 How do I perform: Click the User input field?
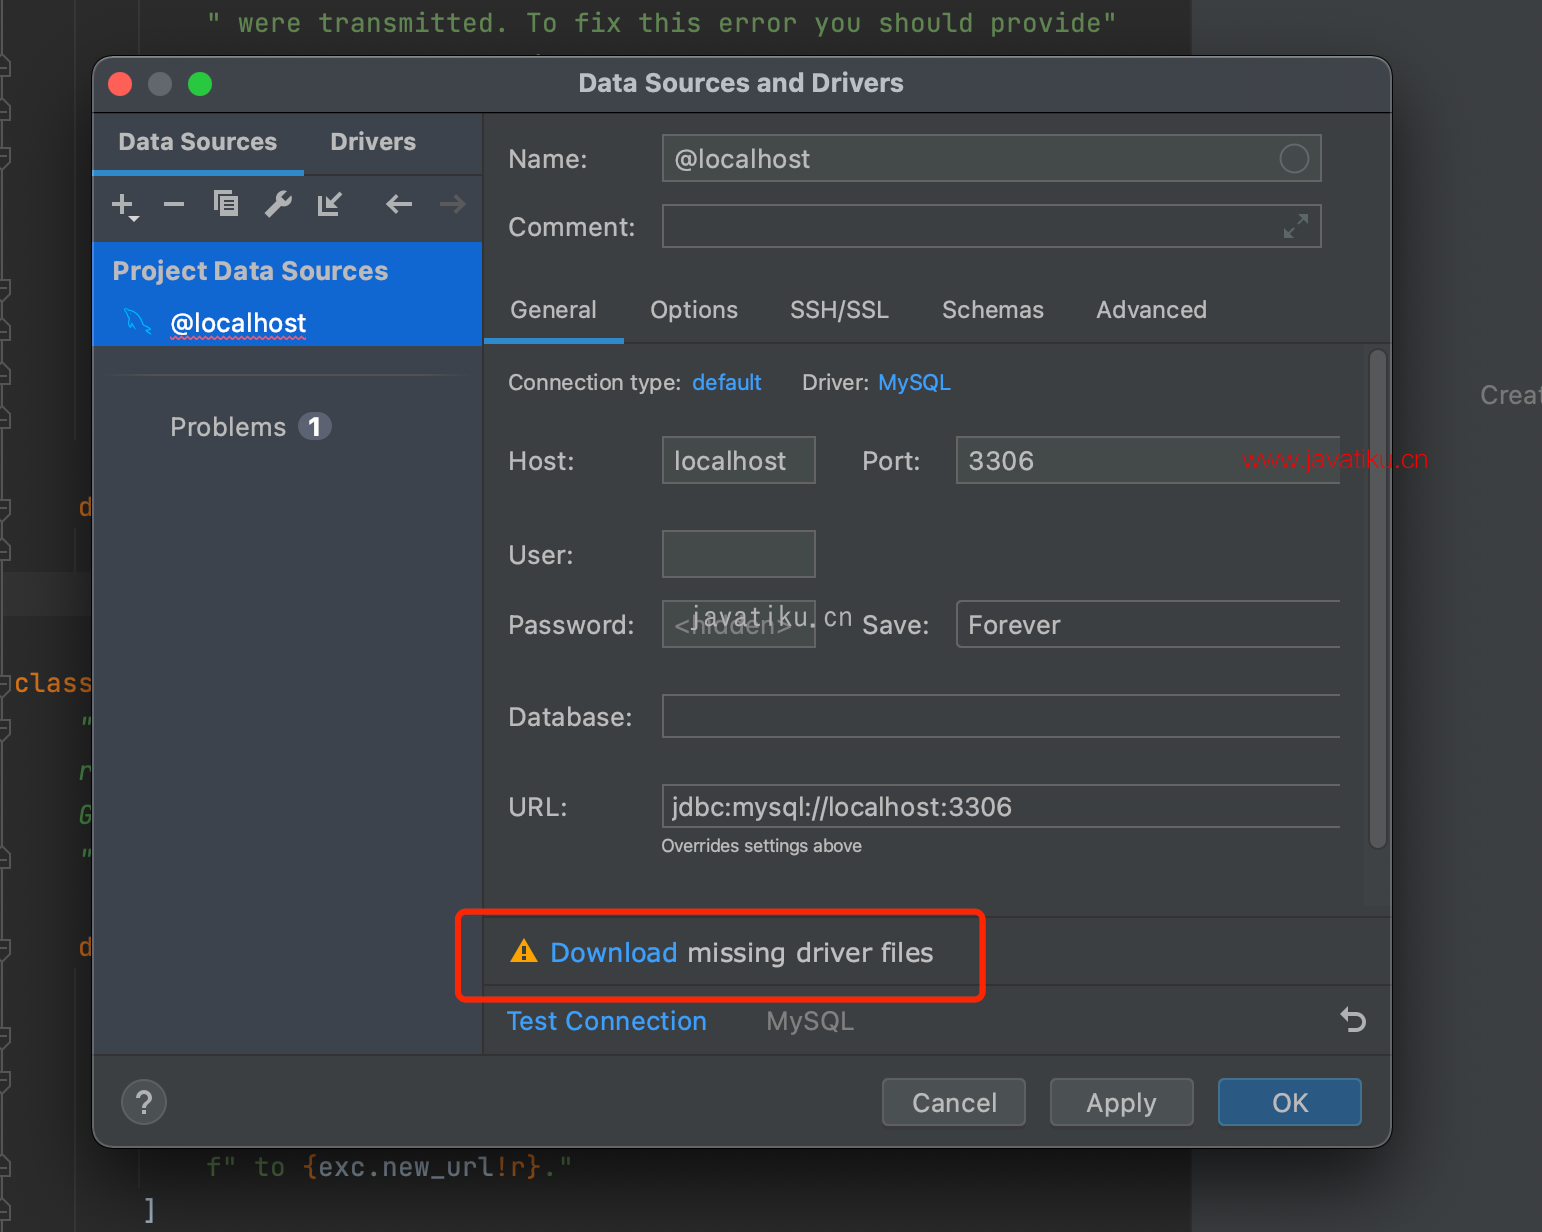(738, 554)
